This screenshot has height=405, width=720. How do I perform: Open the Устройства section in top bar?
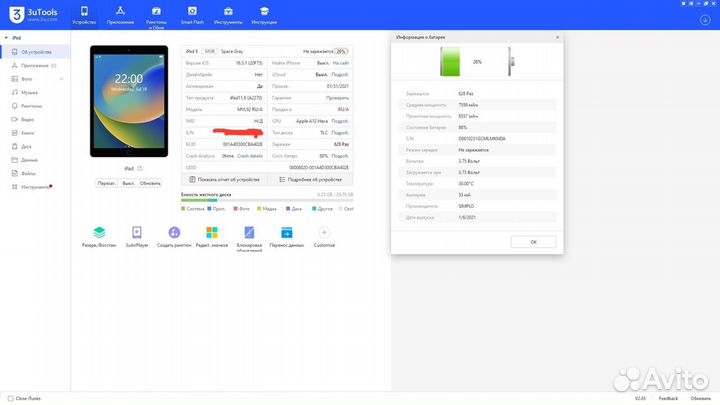pyautogui.click(x=84, y=15)
